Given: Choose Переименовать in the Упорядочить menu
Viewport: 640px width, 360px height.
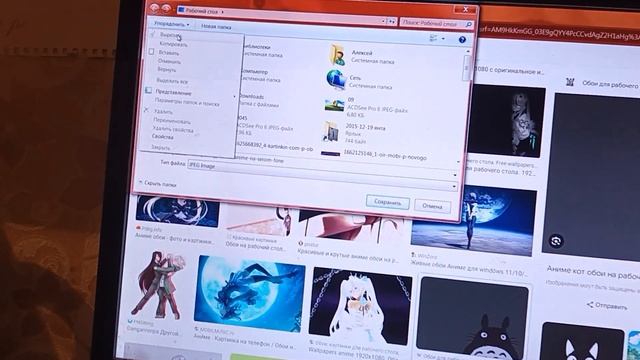Looking at the screenshot, I should tap(172, 121).
